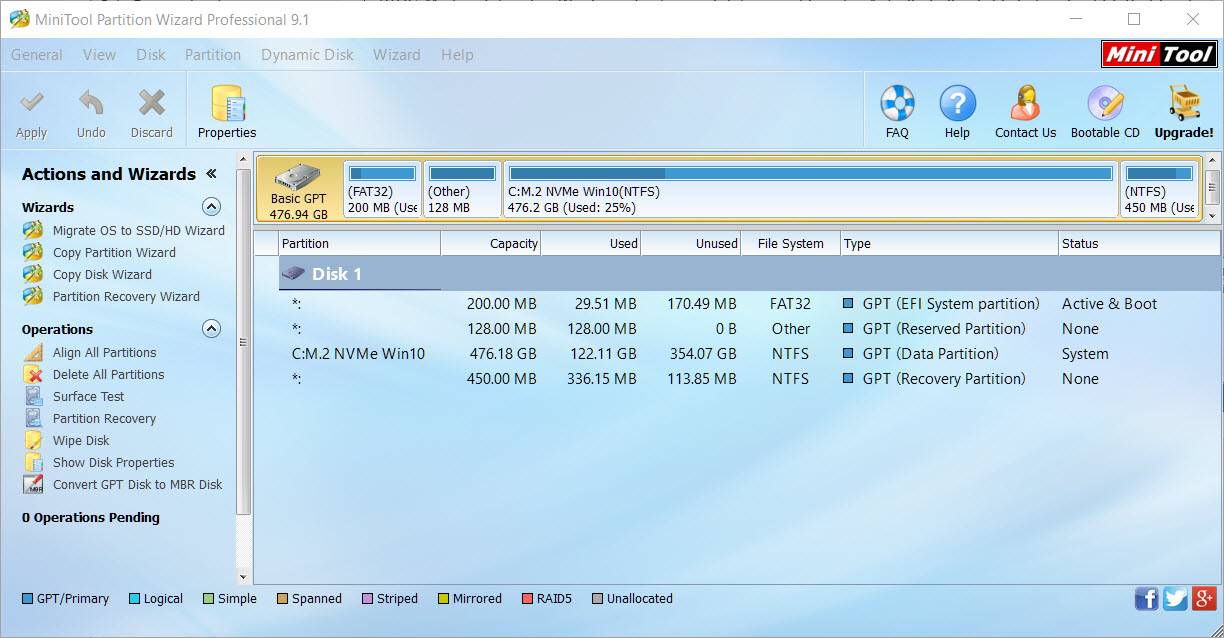Click the Show Disk Properties icon
Viewport: 1224px width, 638px height.
tap(34, 462)
